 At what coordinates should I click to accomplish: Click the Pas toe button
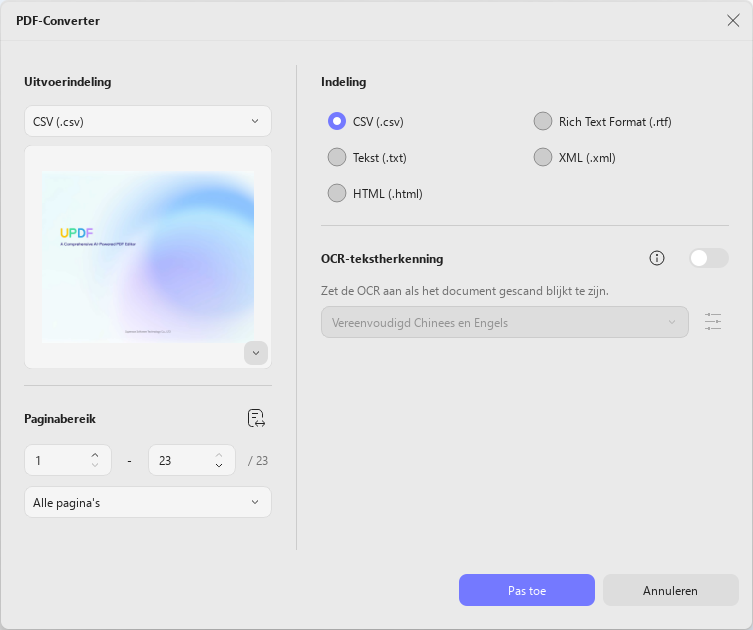point(527,590)
